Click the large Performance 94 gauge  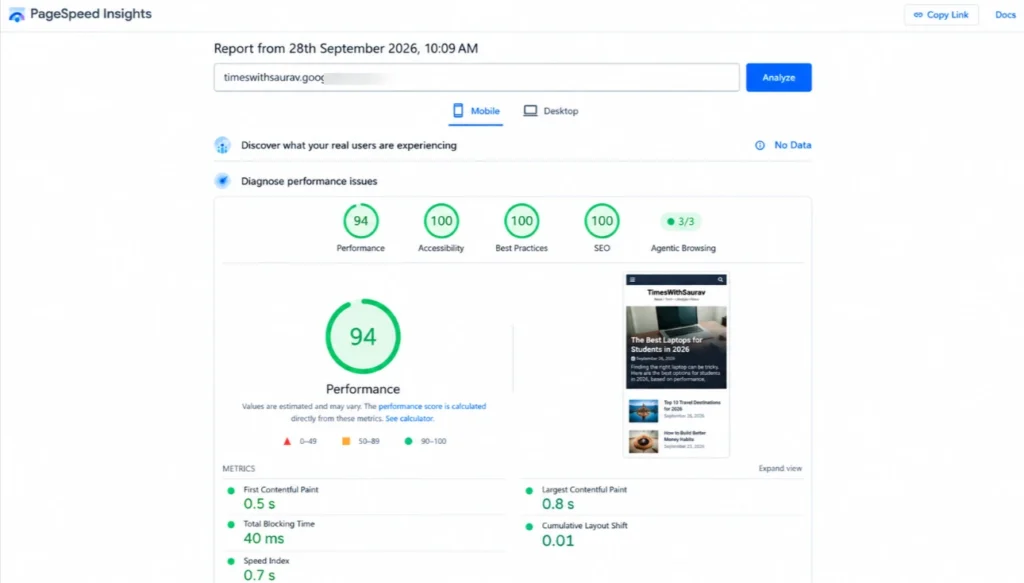click(x=363, y=336)
